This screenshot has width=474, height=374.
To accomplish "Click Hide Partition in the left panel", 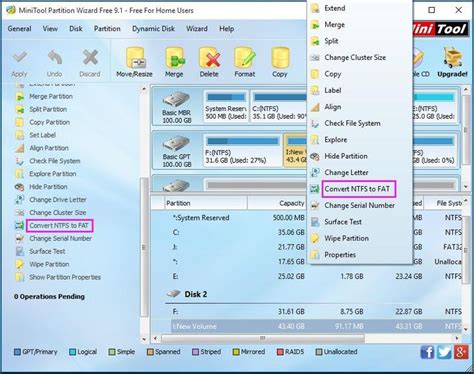I will pyautogui.click(x=48, y=187).
